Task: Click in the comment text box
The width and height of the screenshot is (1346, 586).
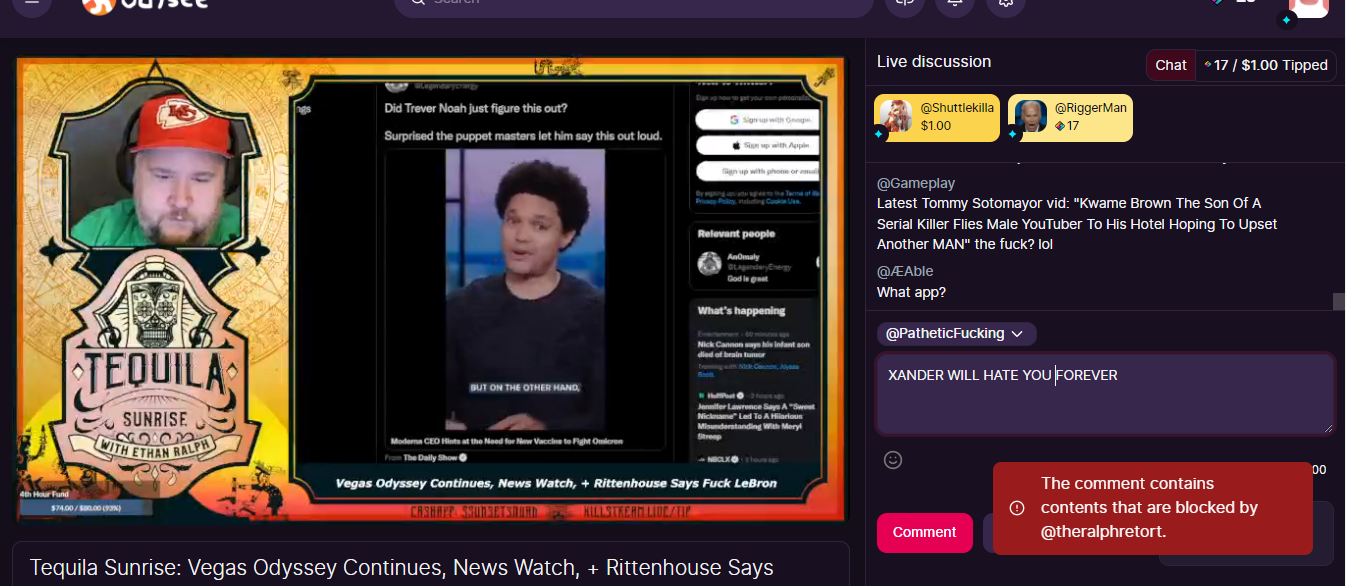Action: coord(1105,393)
